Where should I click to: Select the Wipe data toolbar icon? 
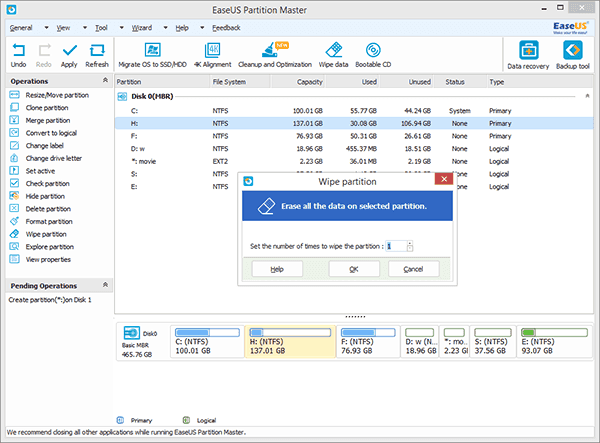tap(333, 55)
